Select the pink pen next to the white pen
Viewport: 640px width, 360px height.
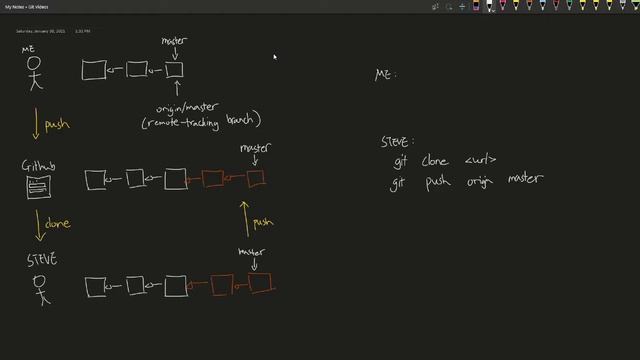pyautogui.click(x=502, y=6)
